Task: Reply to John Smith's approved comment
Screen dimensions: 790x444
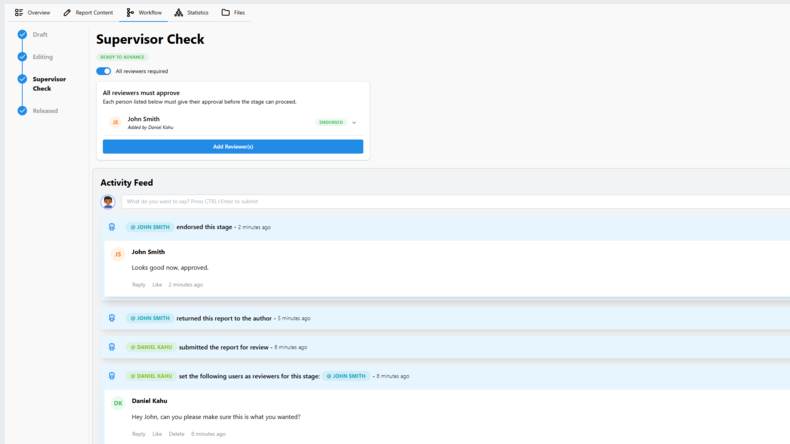Action: point(139,285)
